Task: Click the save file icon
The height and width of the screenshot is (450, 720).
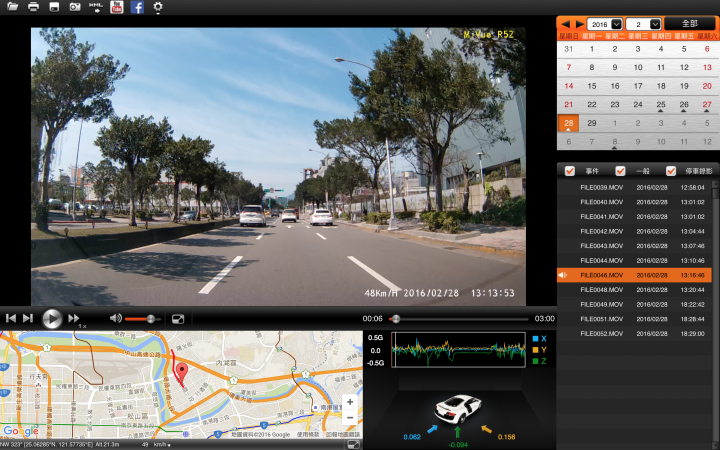Action: (x=54, y=7)
